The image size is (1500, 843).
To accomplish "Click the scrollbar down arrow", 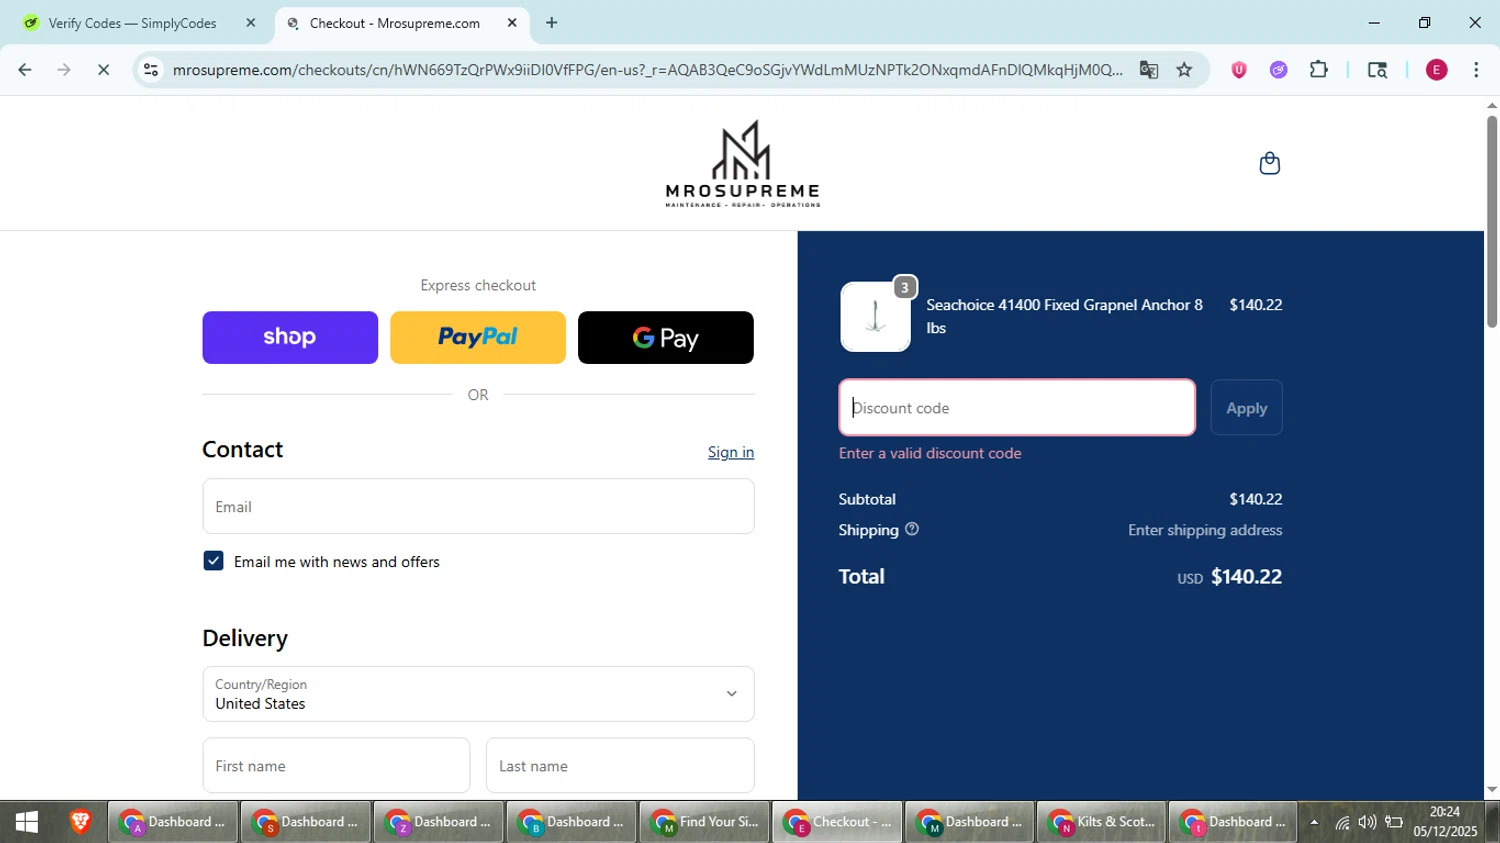I will pos(1491,790).
